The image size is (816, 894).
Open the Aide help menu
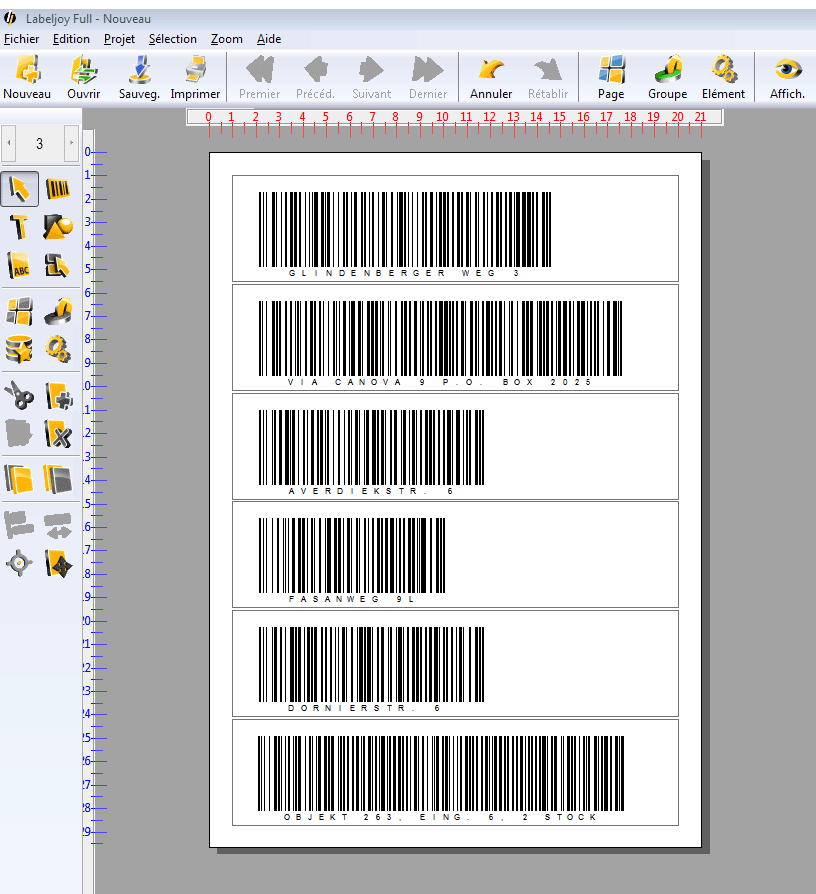click(269, 39)
